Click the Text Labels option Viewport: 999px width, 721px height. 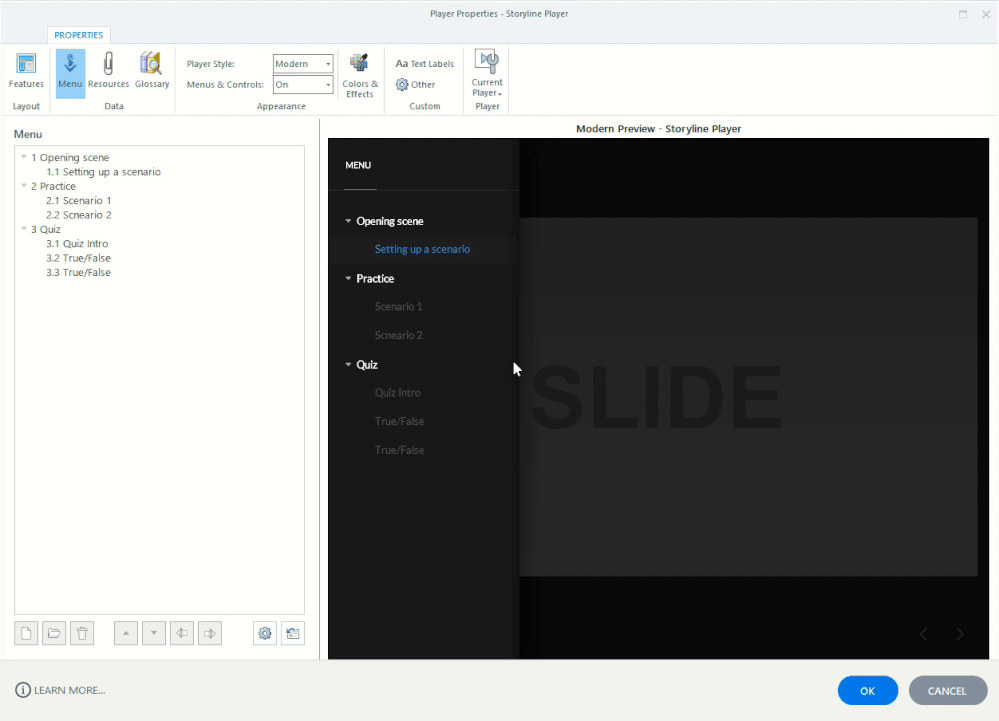[424, 64]
